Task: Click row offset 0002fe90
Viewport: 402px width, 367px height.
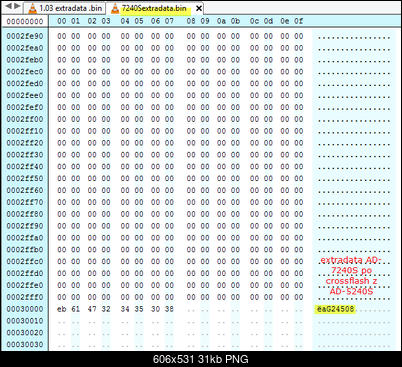Action: 25,36
